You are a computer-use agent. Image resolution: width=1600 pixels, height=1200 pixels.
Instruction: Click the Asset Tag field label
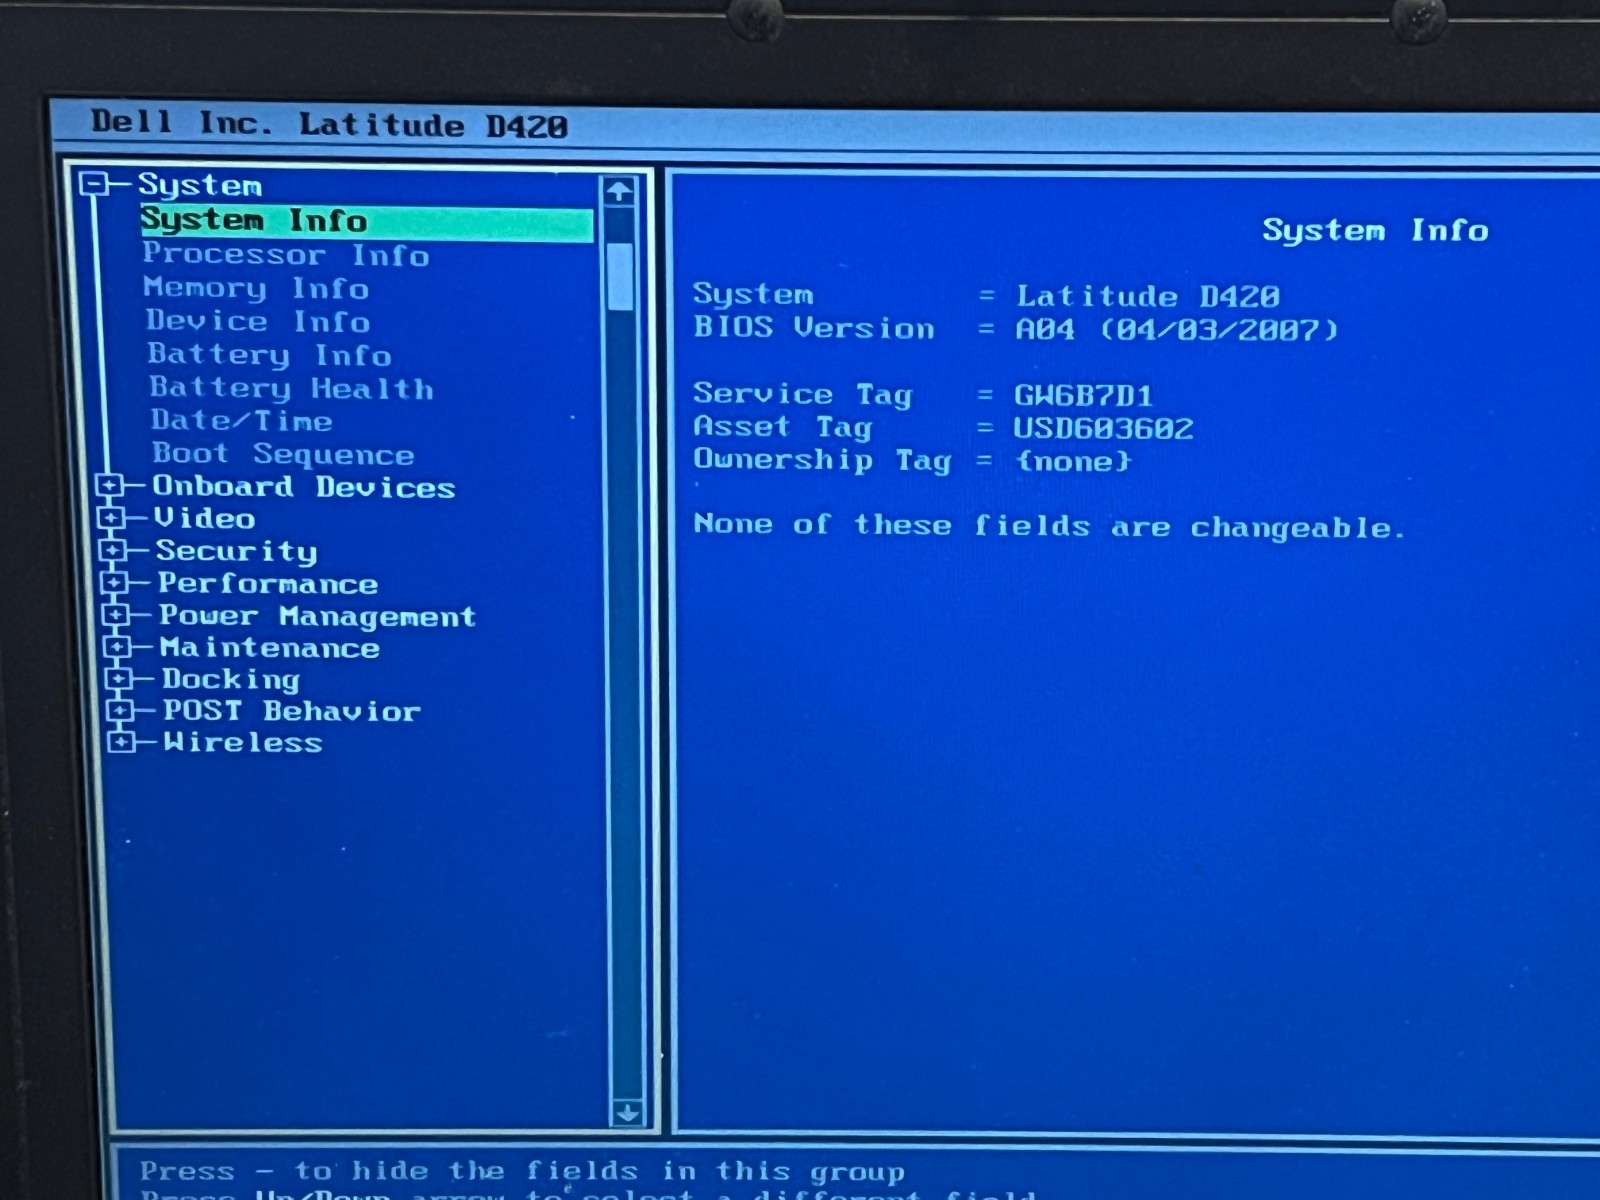point(782,427)
